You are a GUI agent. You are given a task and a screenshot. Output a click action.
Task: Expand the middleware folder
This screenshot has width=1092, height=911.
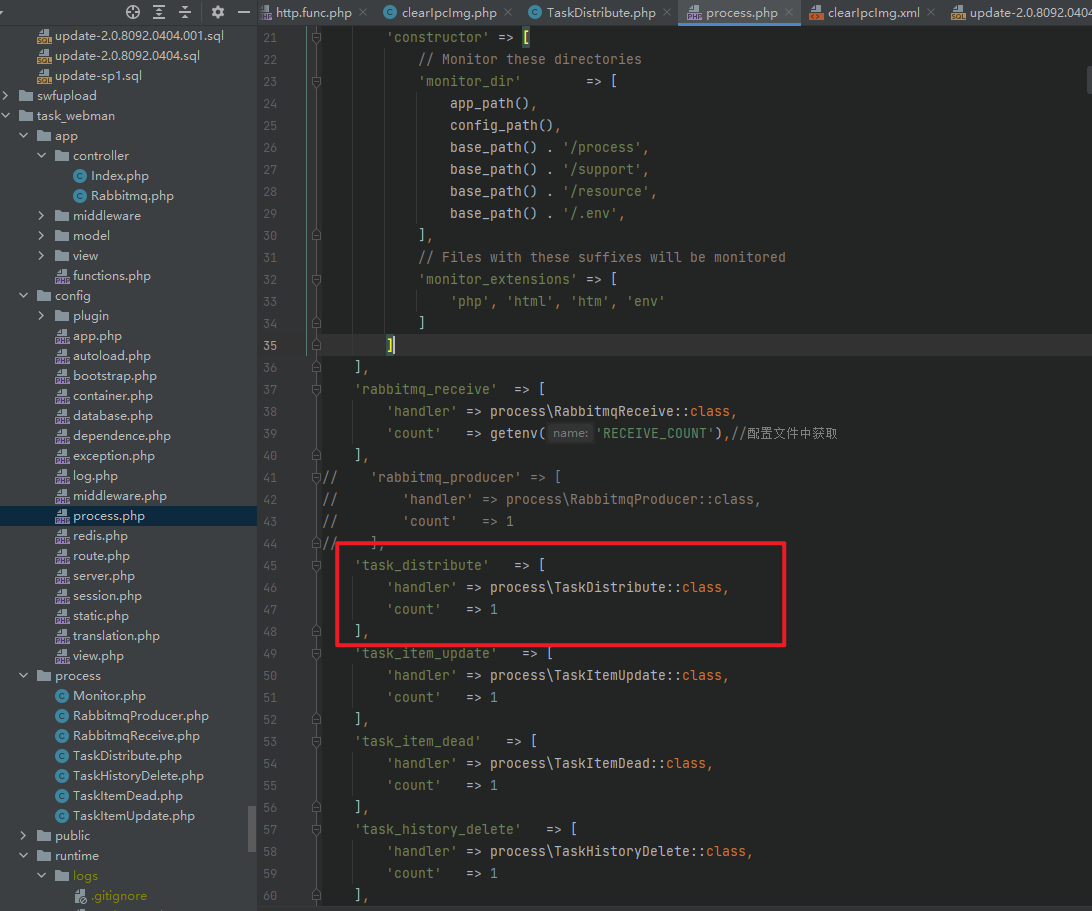[x=42, y=216]
